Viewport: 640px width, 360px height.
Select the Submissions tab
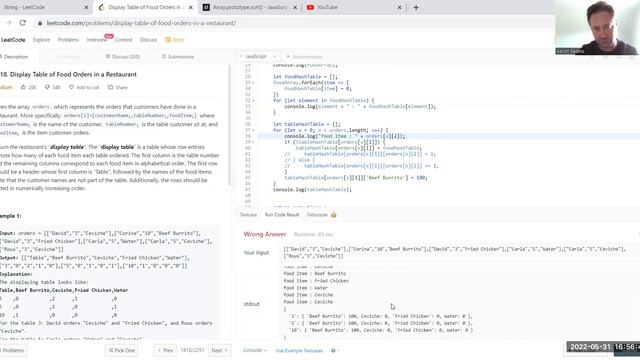click(x=178, y=57)
